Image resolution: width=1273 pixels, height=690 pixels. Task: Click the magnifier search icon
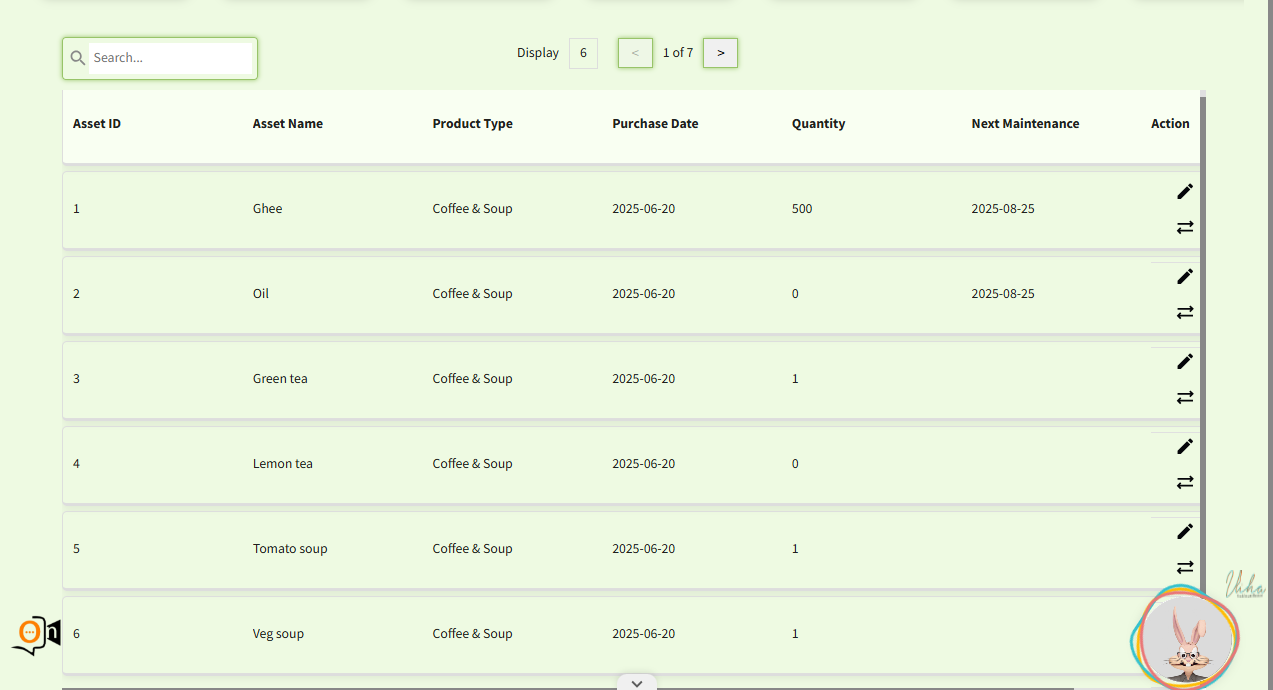pyautogui.click(x=77, y=58)
